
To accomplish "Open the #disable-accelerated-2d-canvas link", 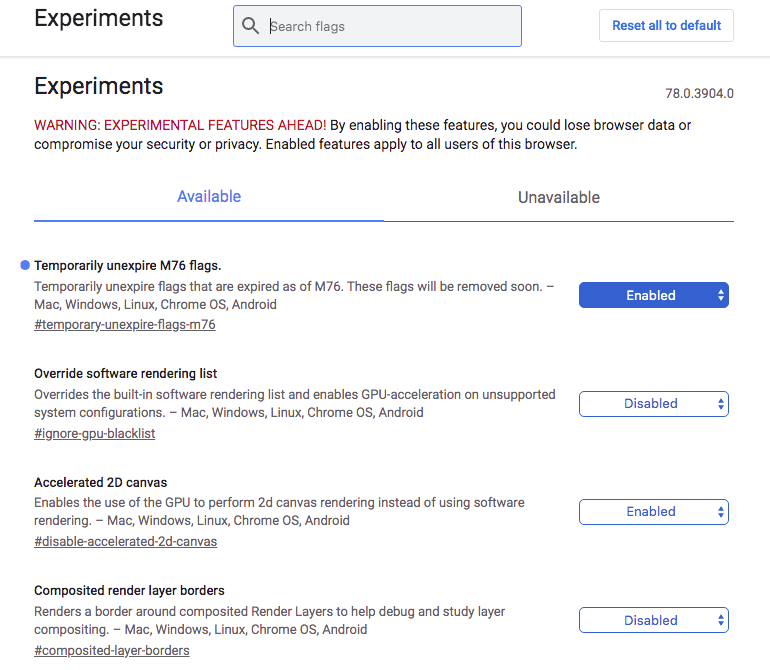I will pos(125,541).
